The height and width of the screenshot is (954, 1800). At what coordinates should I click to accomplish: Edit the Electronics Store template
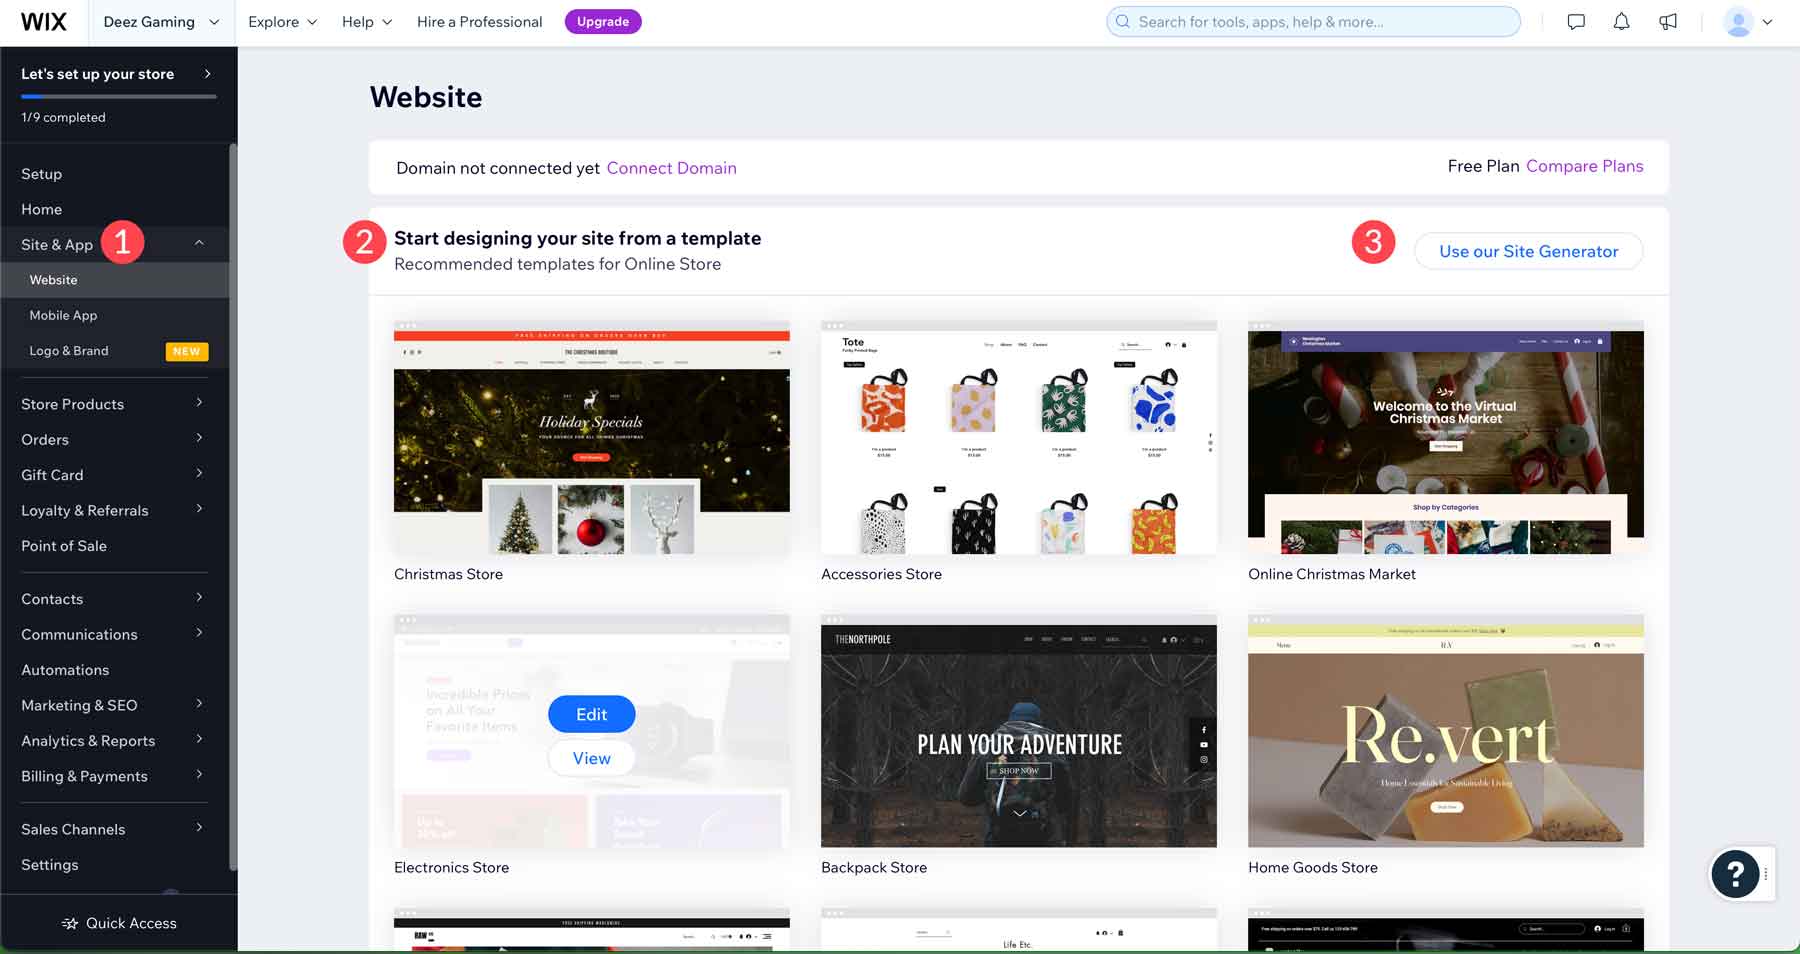(x=591, y=714)
